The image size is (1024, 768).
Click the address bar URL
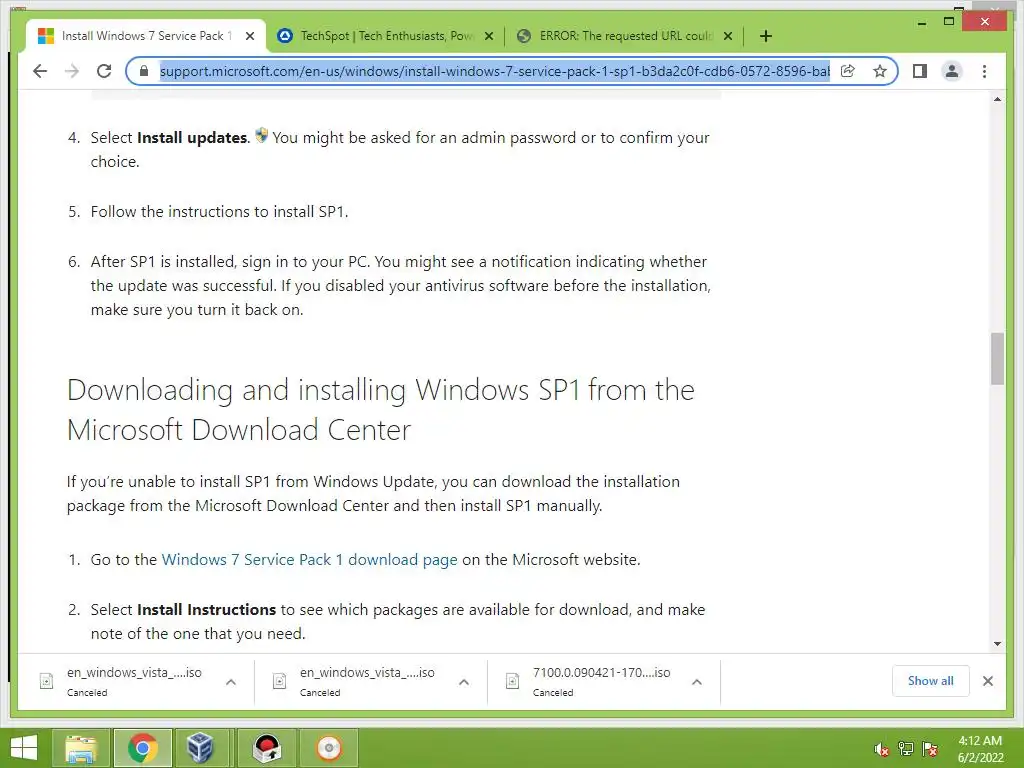pyautogui.click(x=494, y=71)
